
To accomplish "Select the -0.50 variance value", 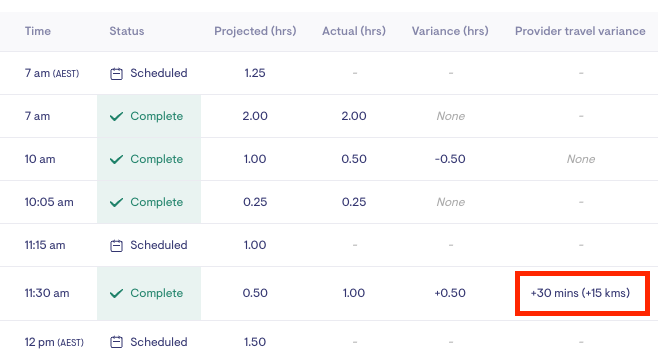I will (450, 159).
